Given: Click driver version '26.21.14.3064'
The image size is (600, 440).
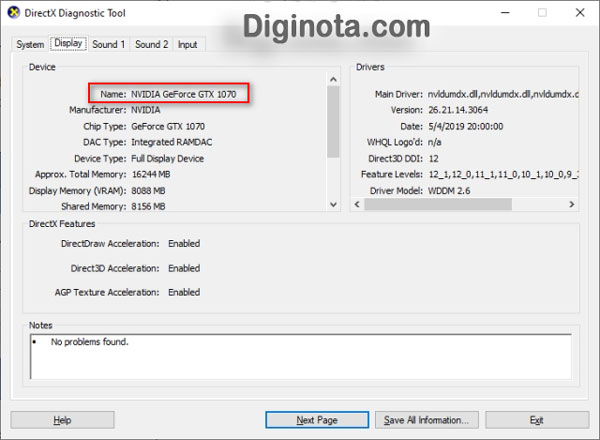Looking at the screenshot, I should (458, 110).
